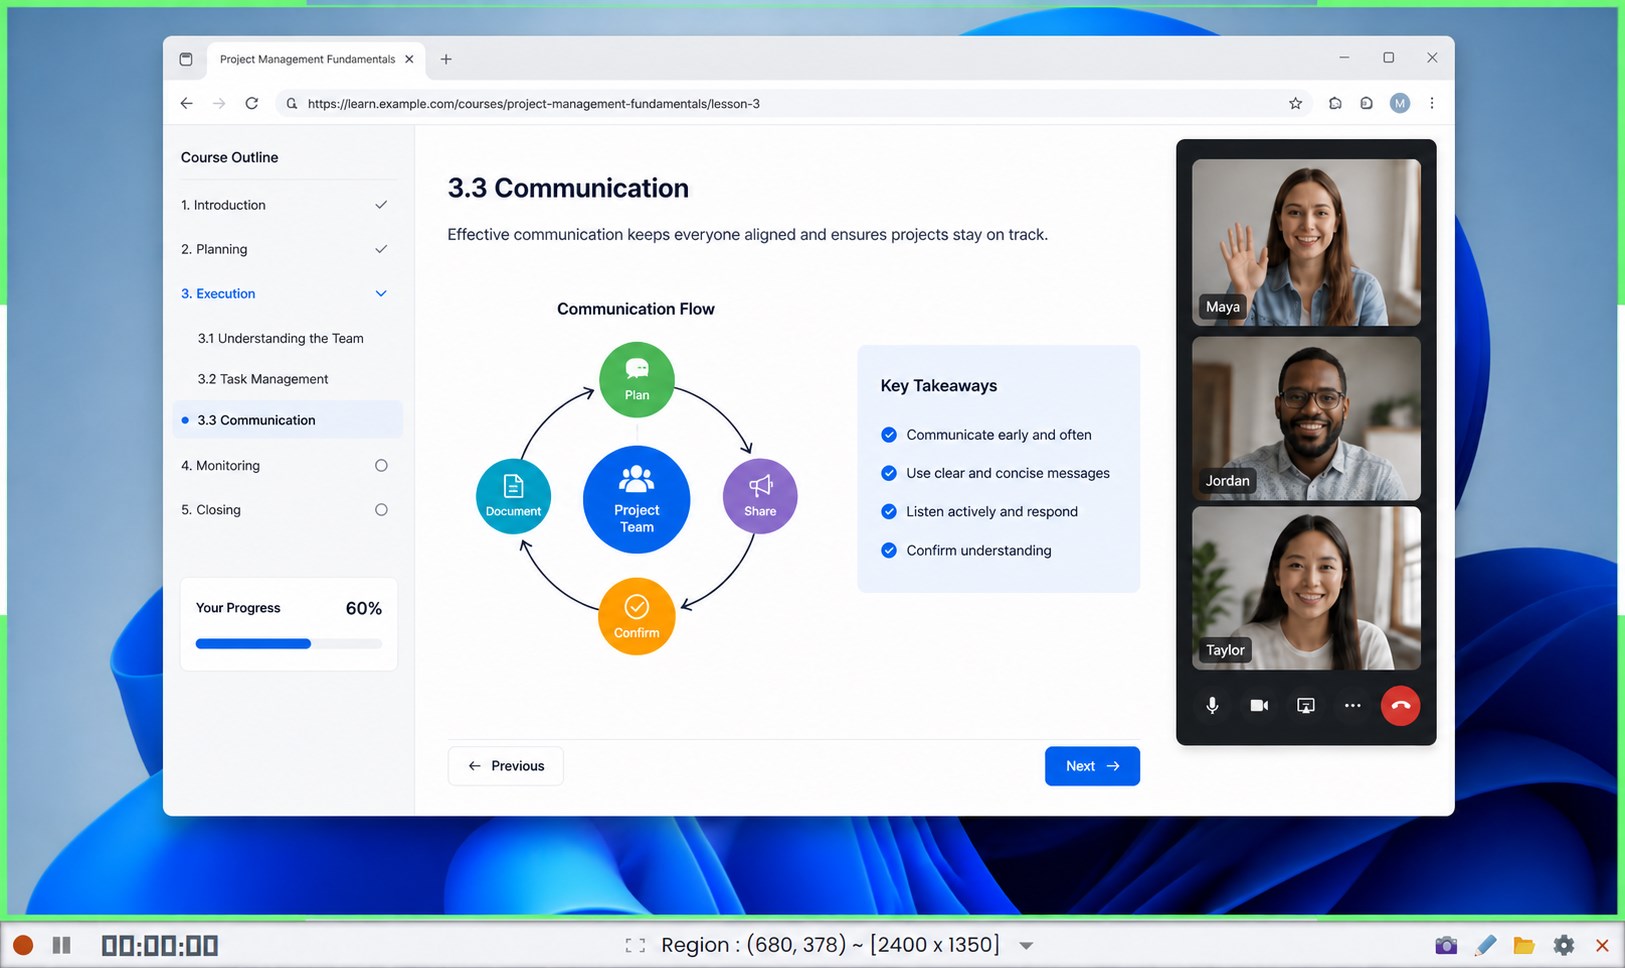Open the browser three-dot menu
Viewport: 1625px width, 968px height.
(x=1432, y=103)
